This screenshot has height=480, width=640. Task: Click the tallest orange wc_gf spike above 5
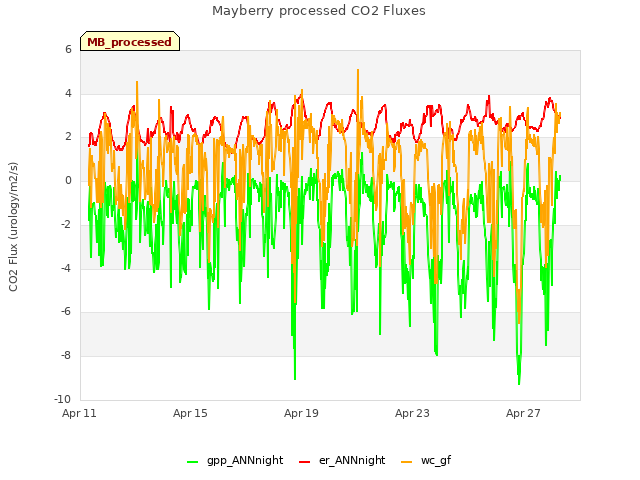(358, 71)
